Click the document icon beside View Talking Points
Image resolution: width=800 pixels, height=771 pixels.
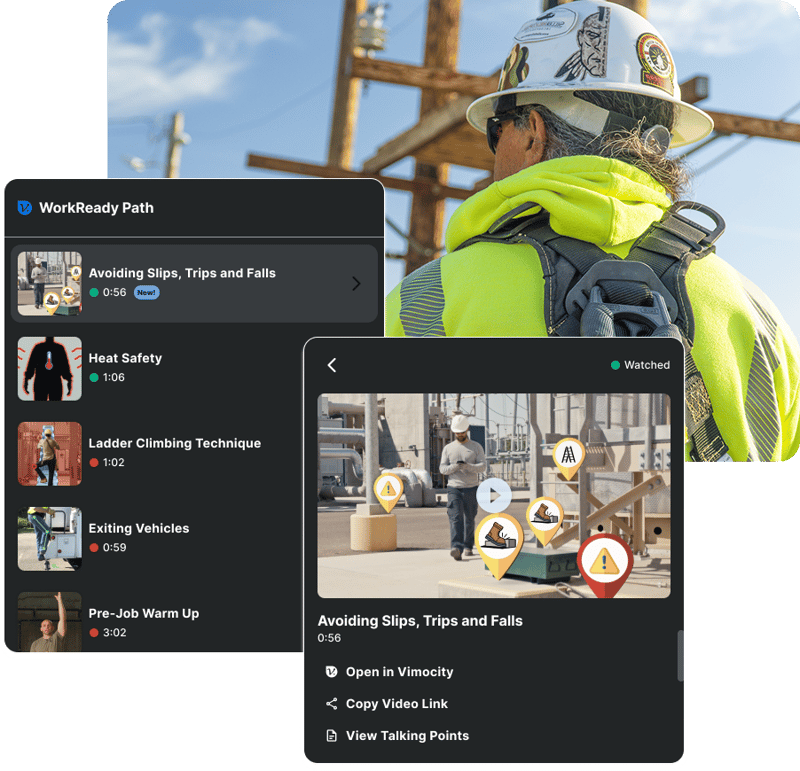click(332, 736)
